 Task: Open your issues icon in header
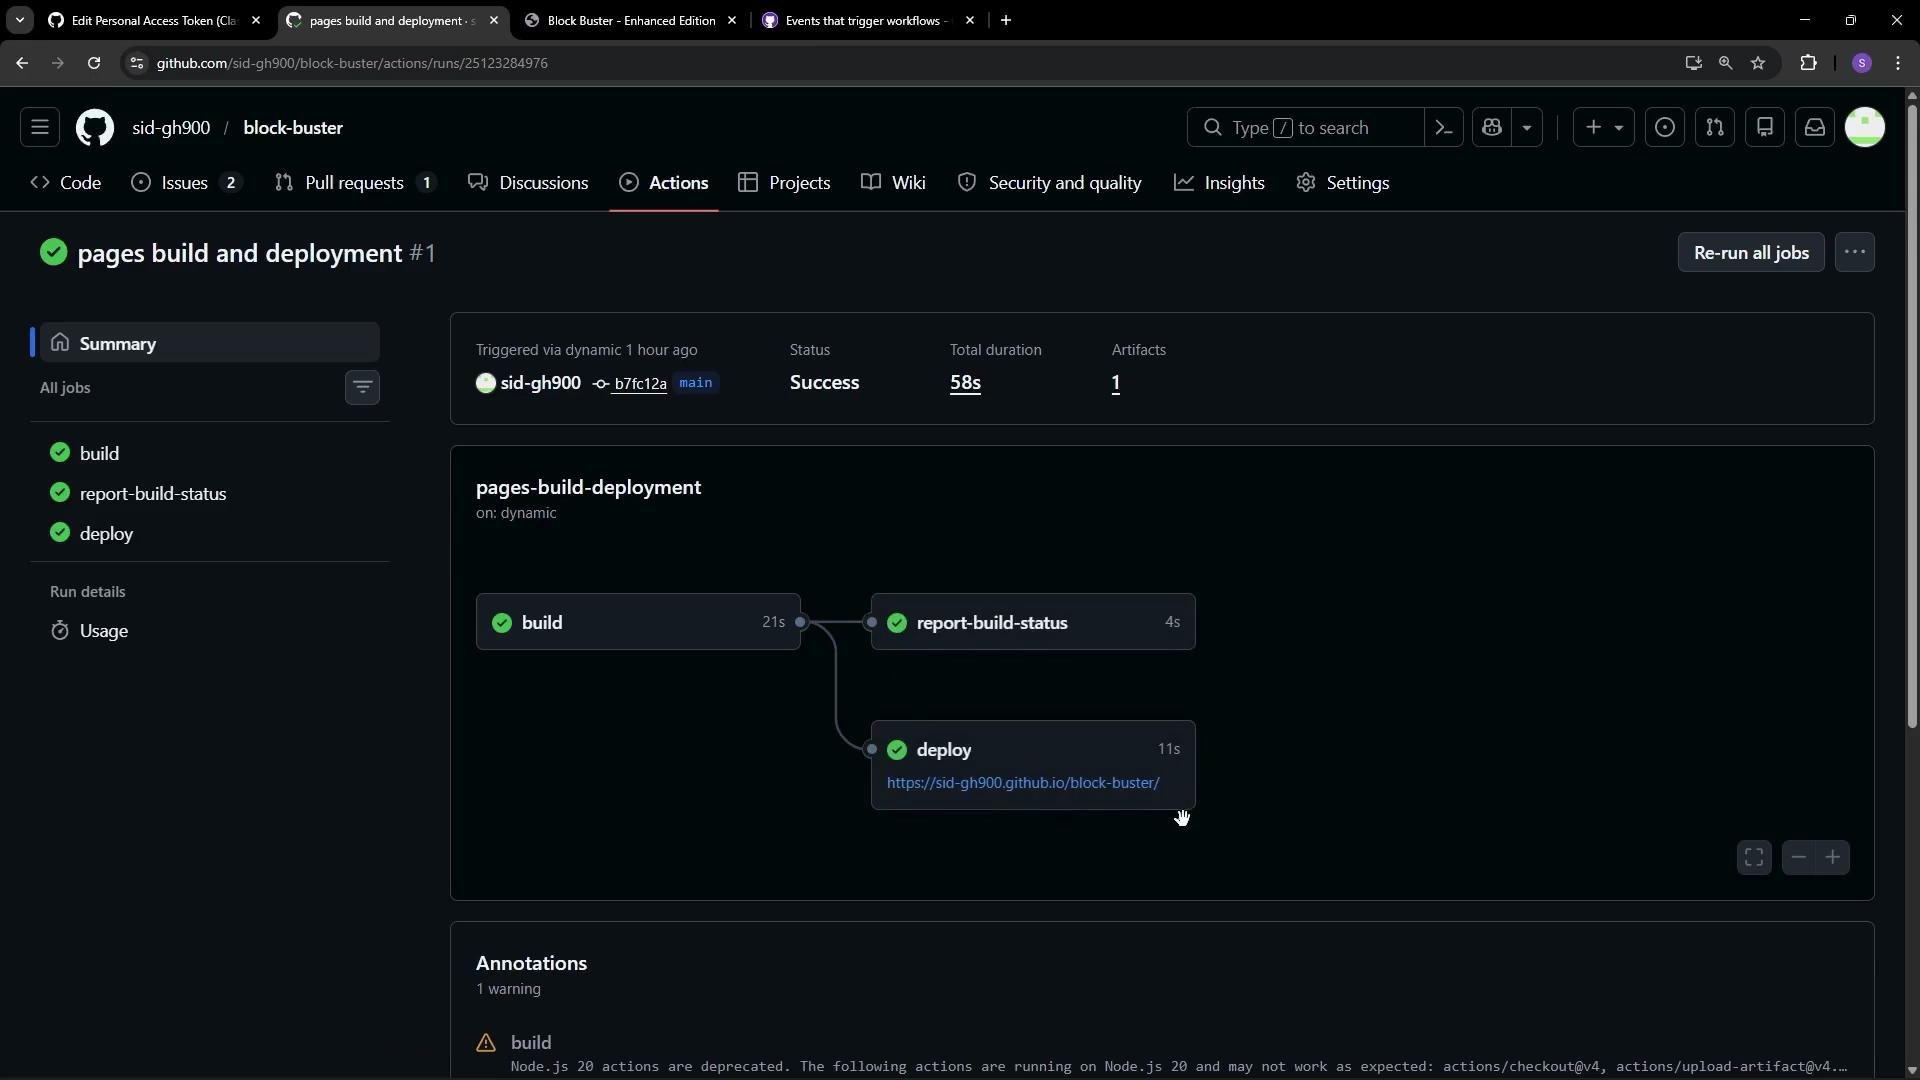[x=1665, y=128]
